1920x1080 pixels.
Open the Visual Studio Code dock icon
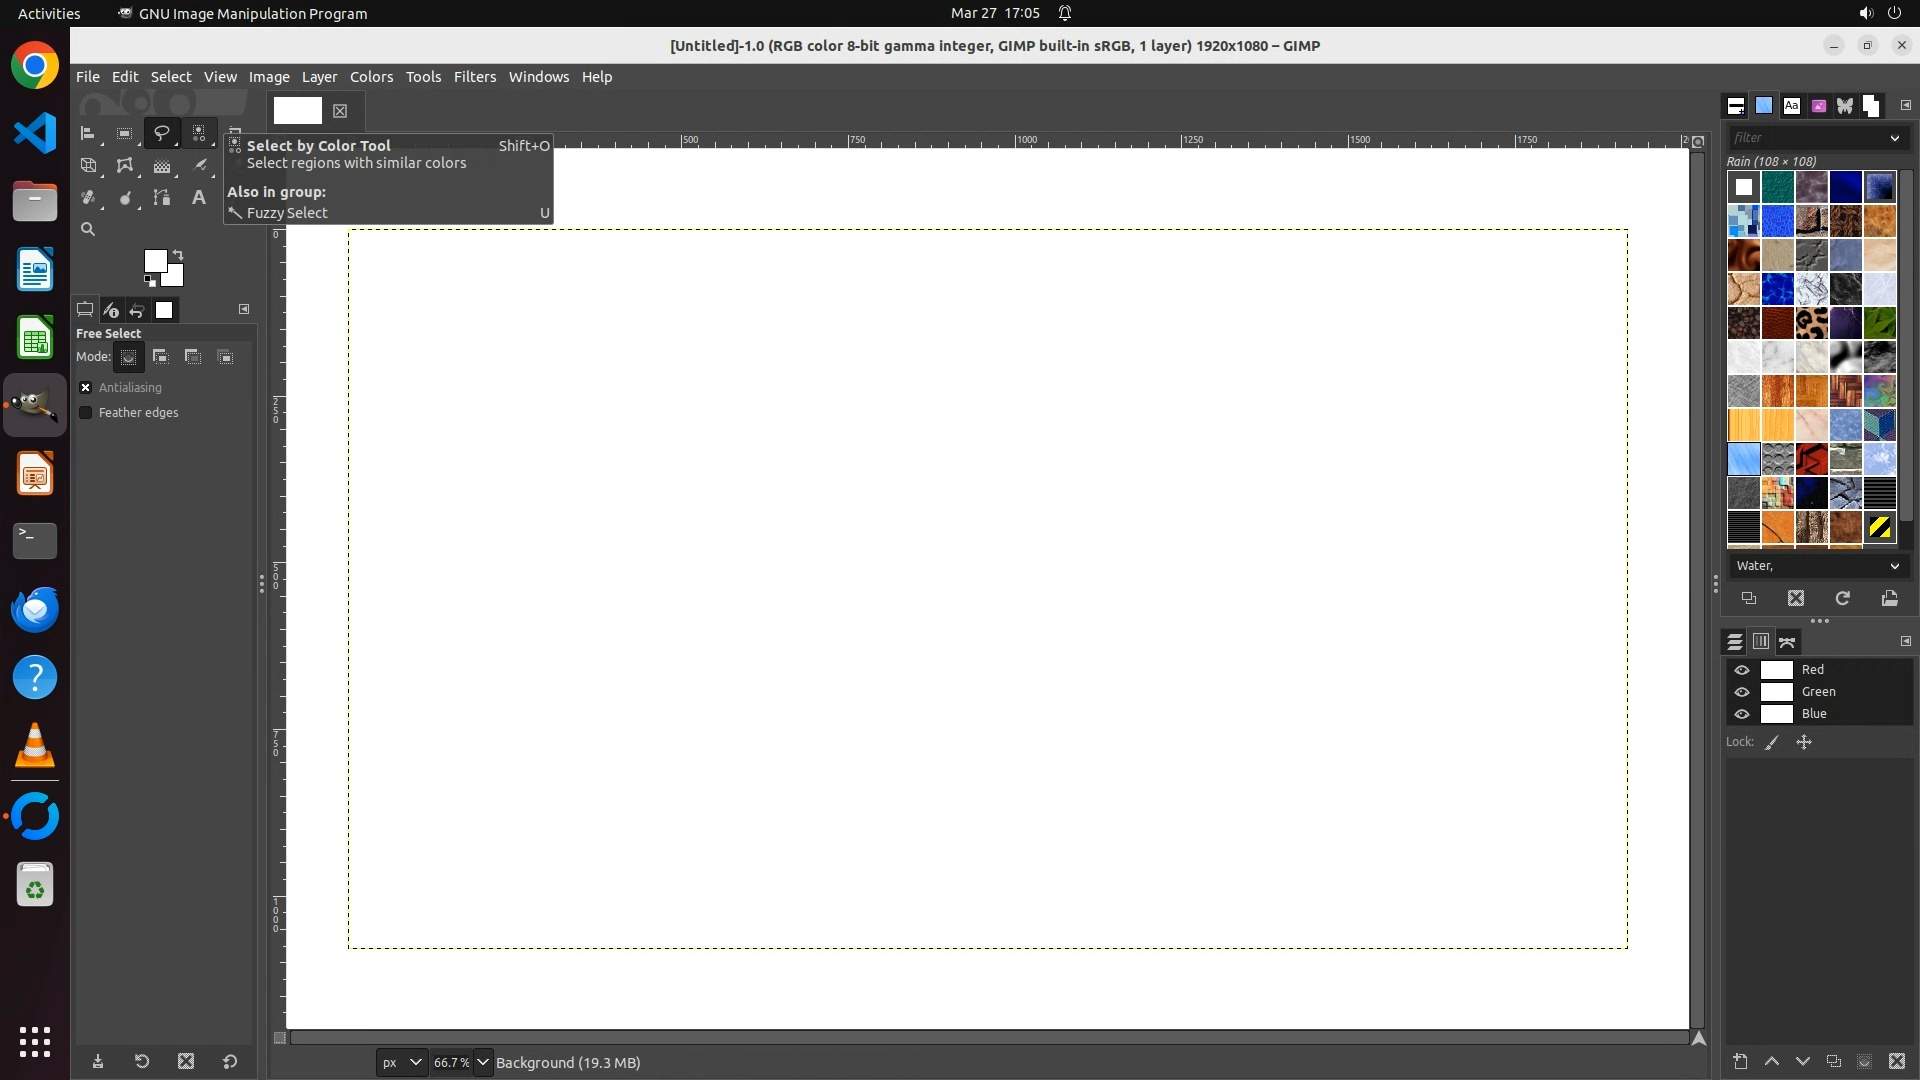pos(35,133)
